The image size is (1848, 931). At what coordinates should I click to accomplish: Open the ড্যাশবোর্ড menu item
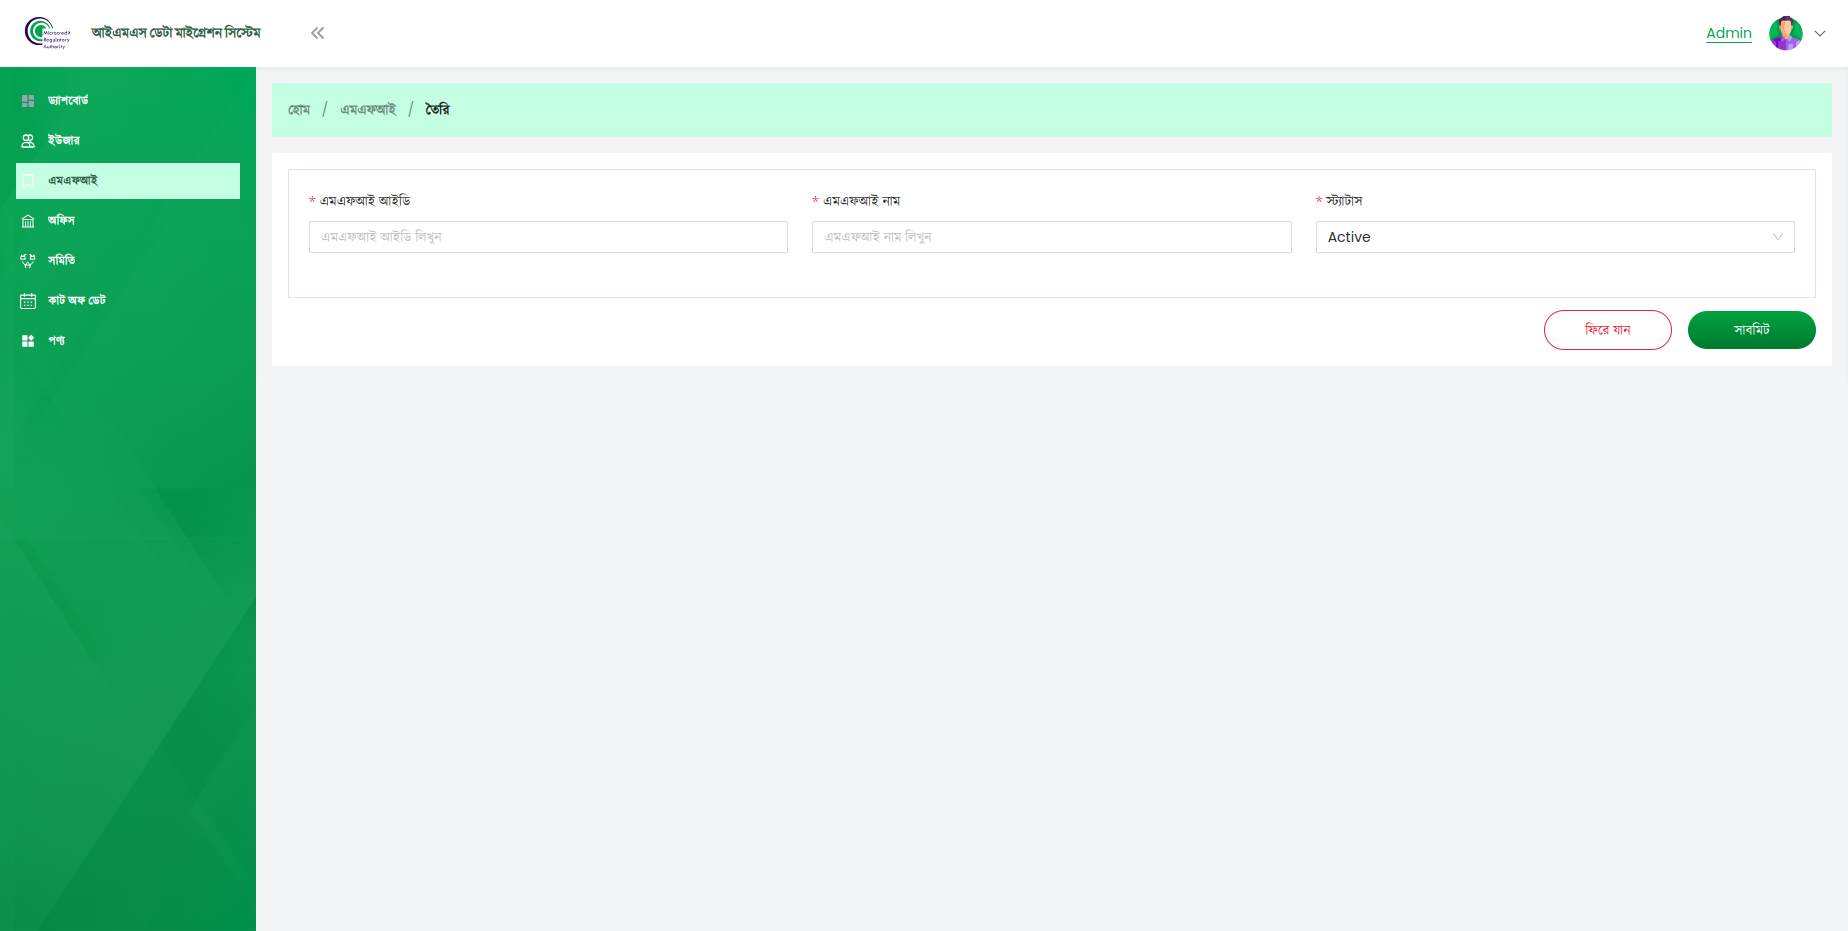[x=68, y=101]
